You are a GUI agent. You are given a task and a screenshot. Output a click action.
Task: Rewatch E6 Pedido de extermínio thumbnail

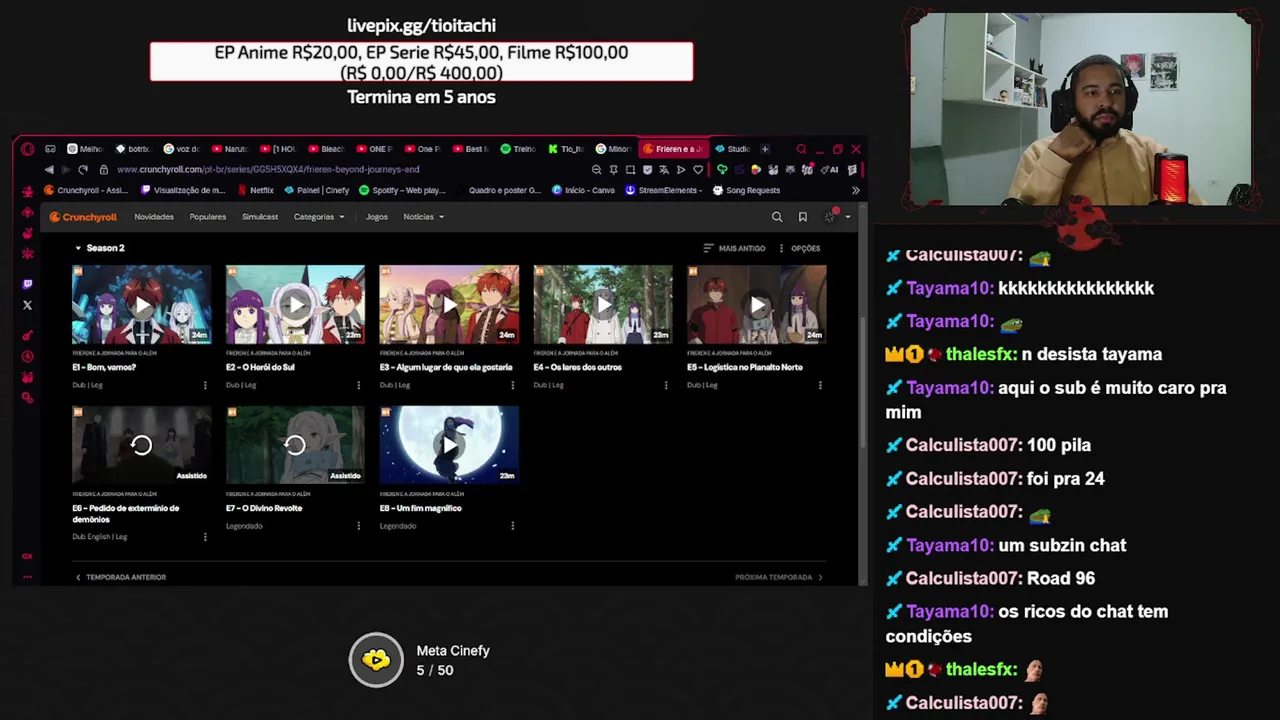click(x=142, y=445)
